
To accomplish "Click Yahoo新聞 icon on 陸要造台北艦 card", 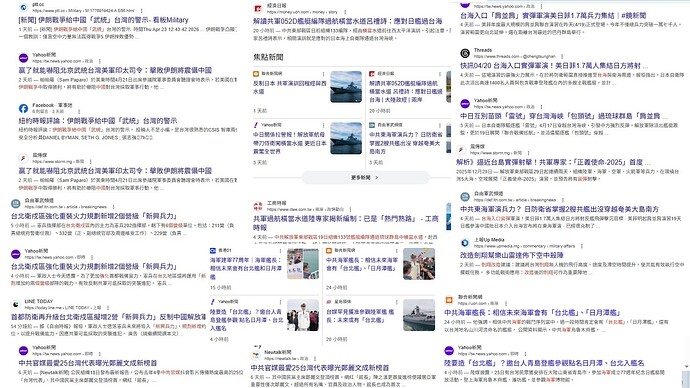I will (213, 302).
